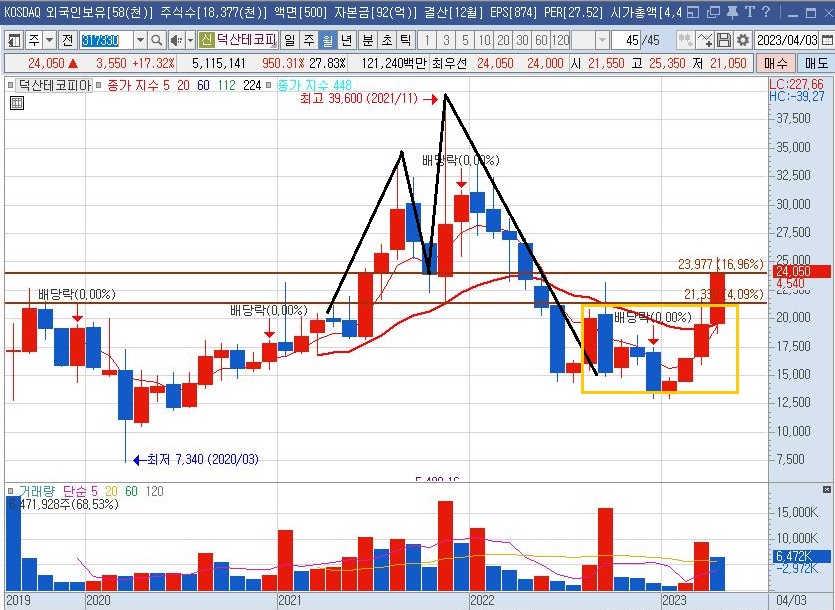Click the 거래량 volume legend label
Screen dimensions: 835x610
37,491
